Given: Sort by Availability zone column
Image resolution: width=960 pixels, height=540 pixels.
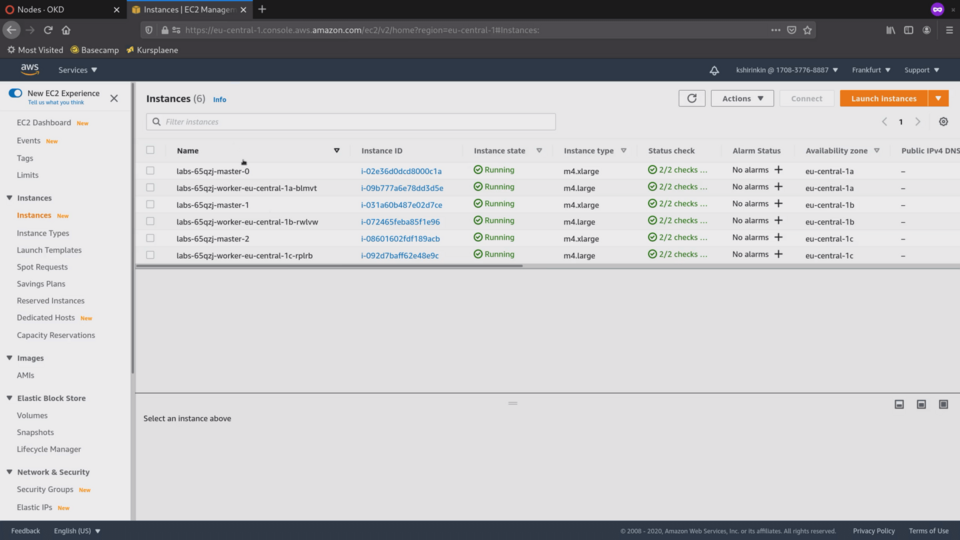Looking at the screenshot, I should point(876,151).
